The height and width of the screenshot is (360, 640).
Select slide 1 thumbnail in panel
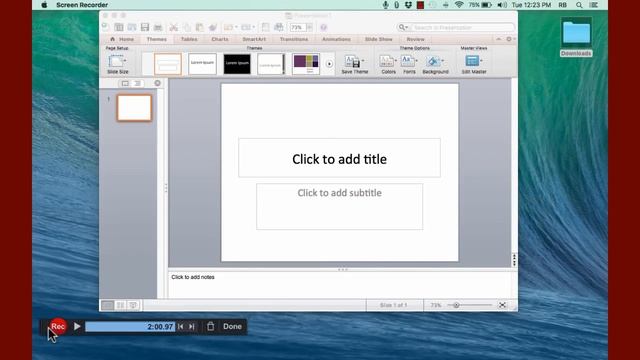(x=134, y=108)
